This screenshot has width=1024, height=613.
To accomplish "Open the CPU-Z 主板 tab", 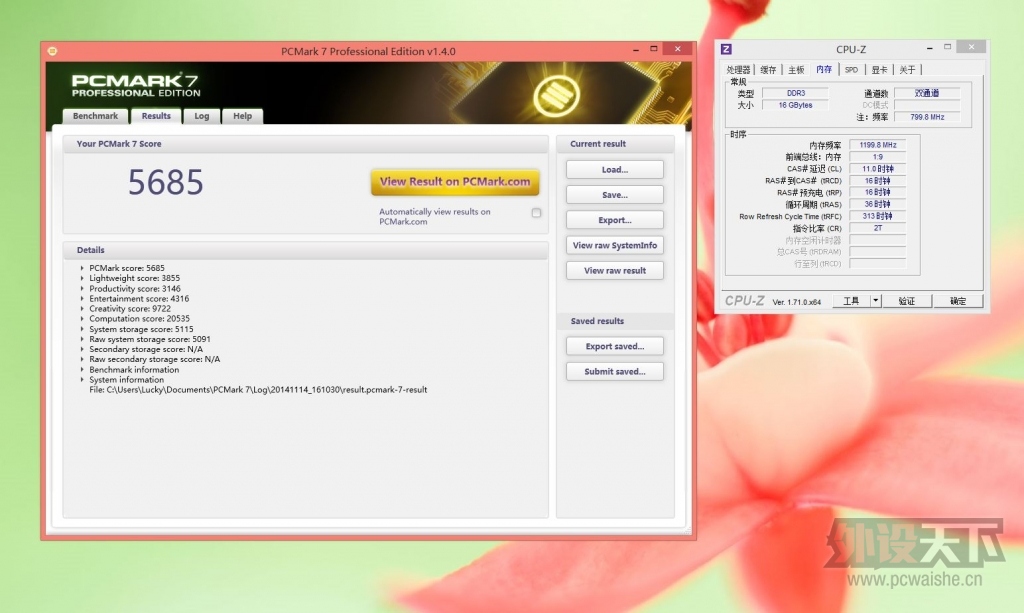I will click(x=796, y=70).
